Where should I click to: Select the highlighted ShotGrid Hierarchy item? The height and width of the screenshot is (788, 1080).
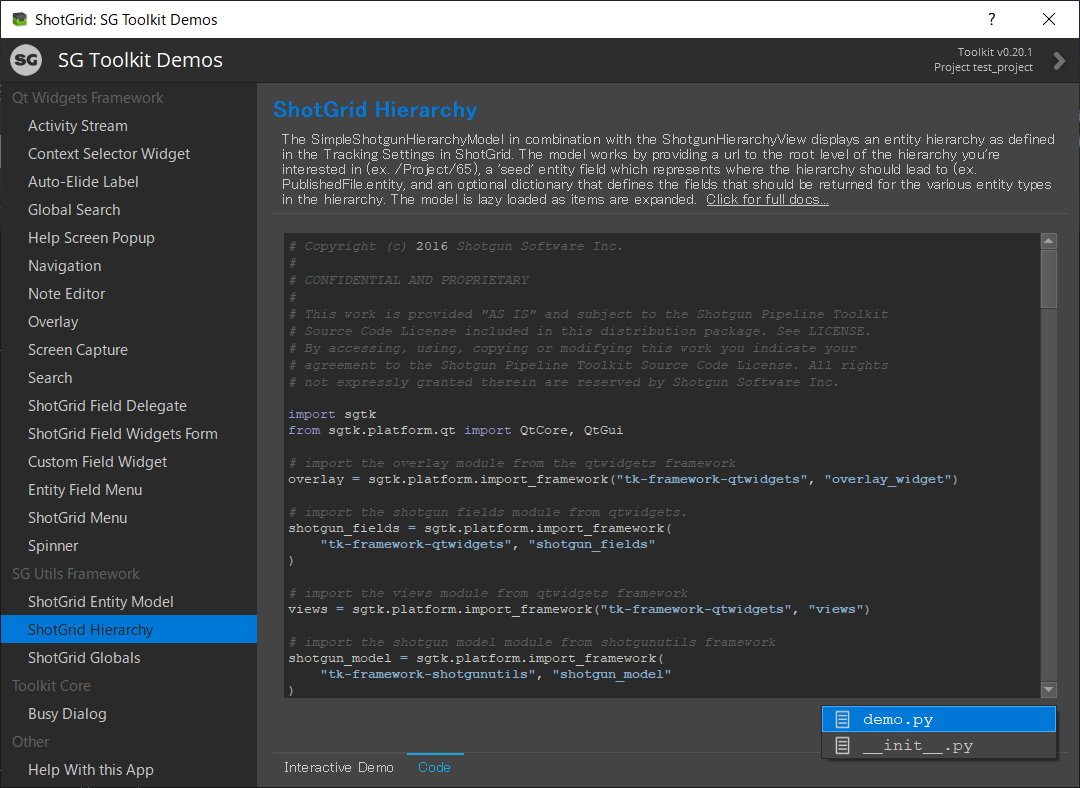[129, 630]
